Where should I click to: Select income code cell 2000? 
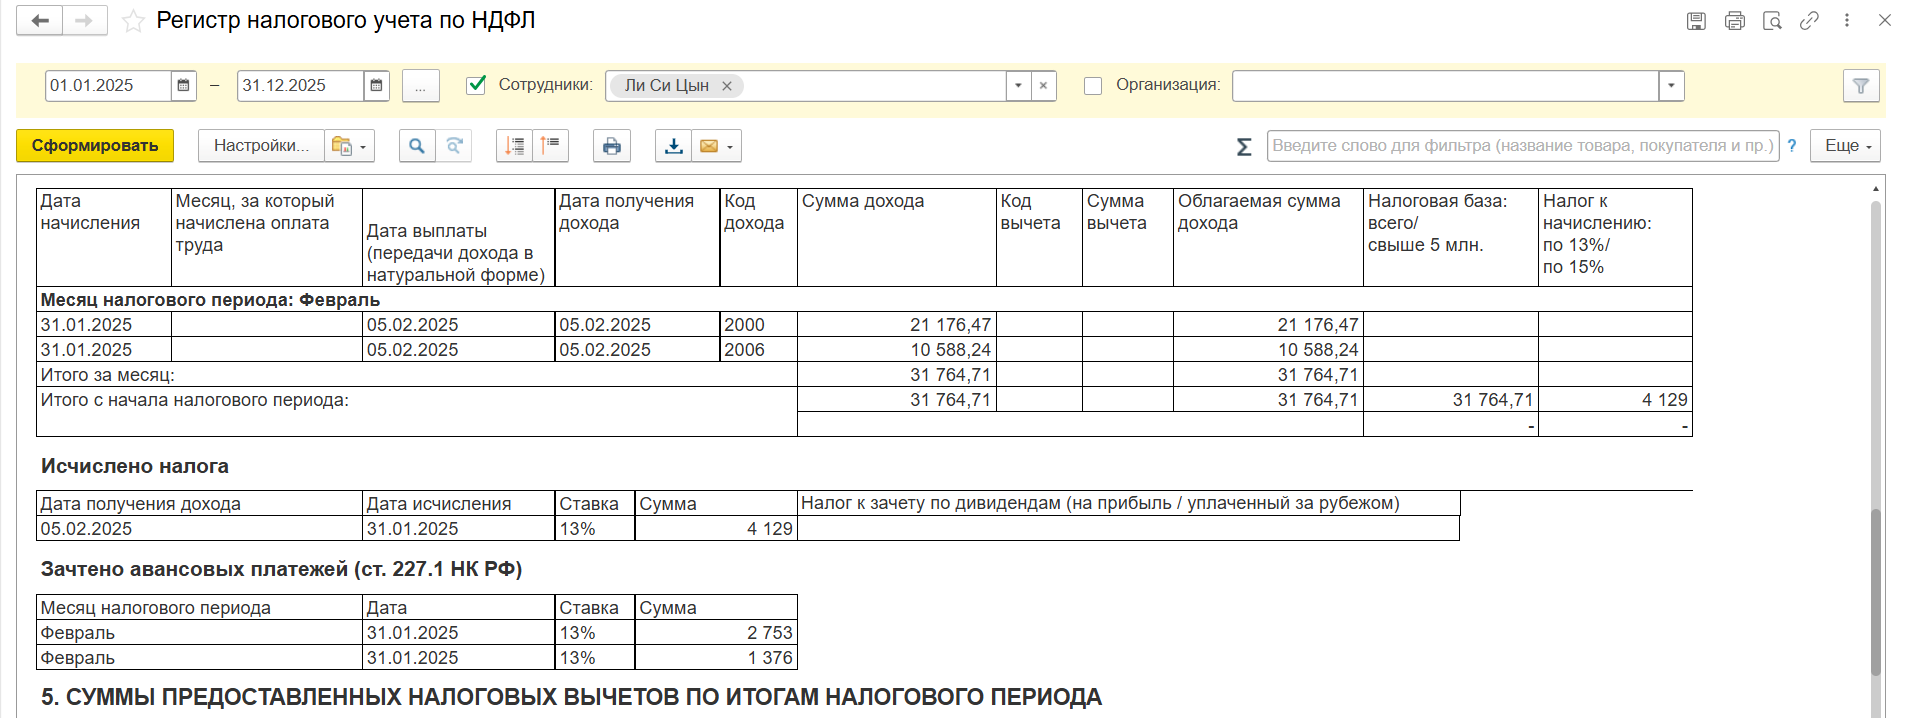click(x=759, y=325)
